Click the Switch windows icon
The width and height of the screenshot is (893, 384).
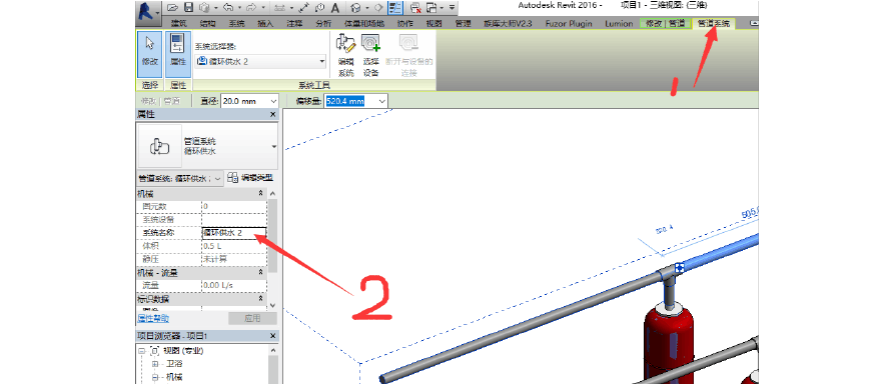pos(432,8)
